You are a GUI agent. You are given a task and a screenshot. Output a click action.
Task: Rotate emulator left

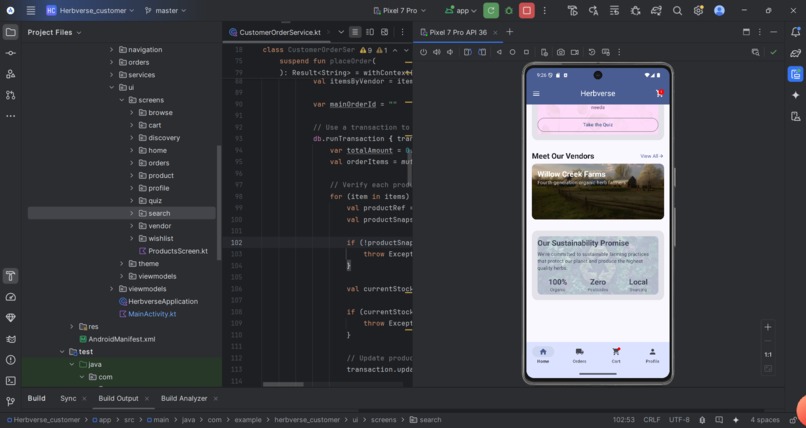click(x=467, y=52)
